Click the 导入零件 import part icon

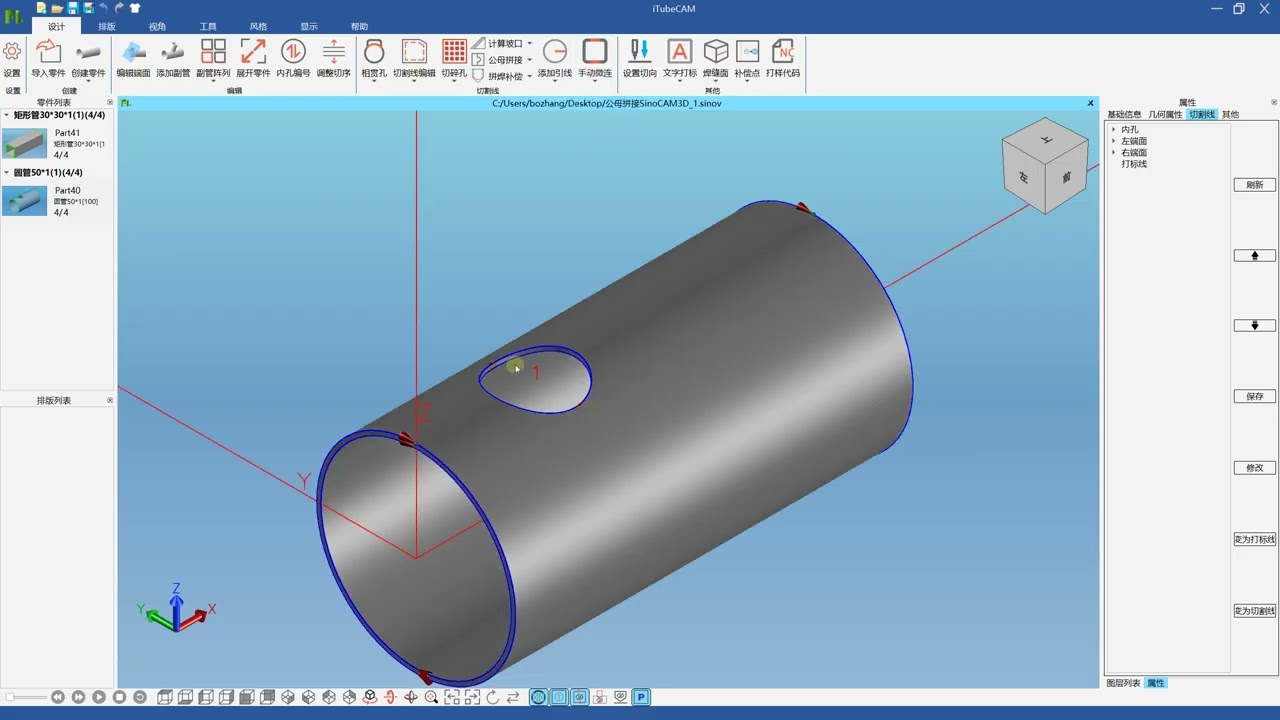pyautogui.click(x=48, y=58)
